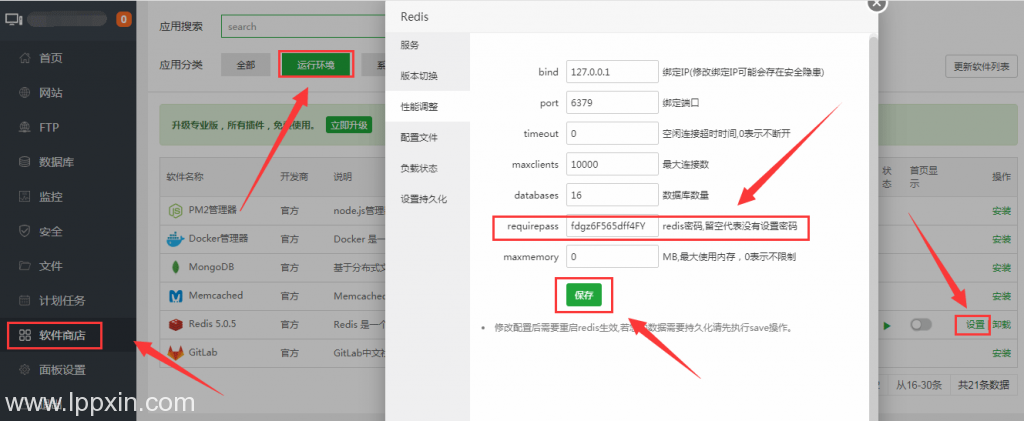Click the maxmemory input field
The height and width of the screenshot is (421, 1024).
612,257
